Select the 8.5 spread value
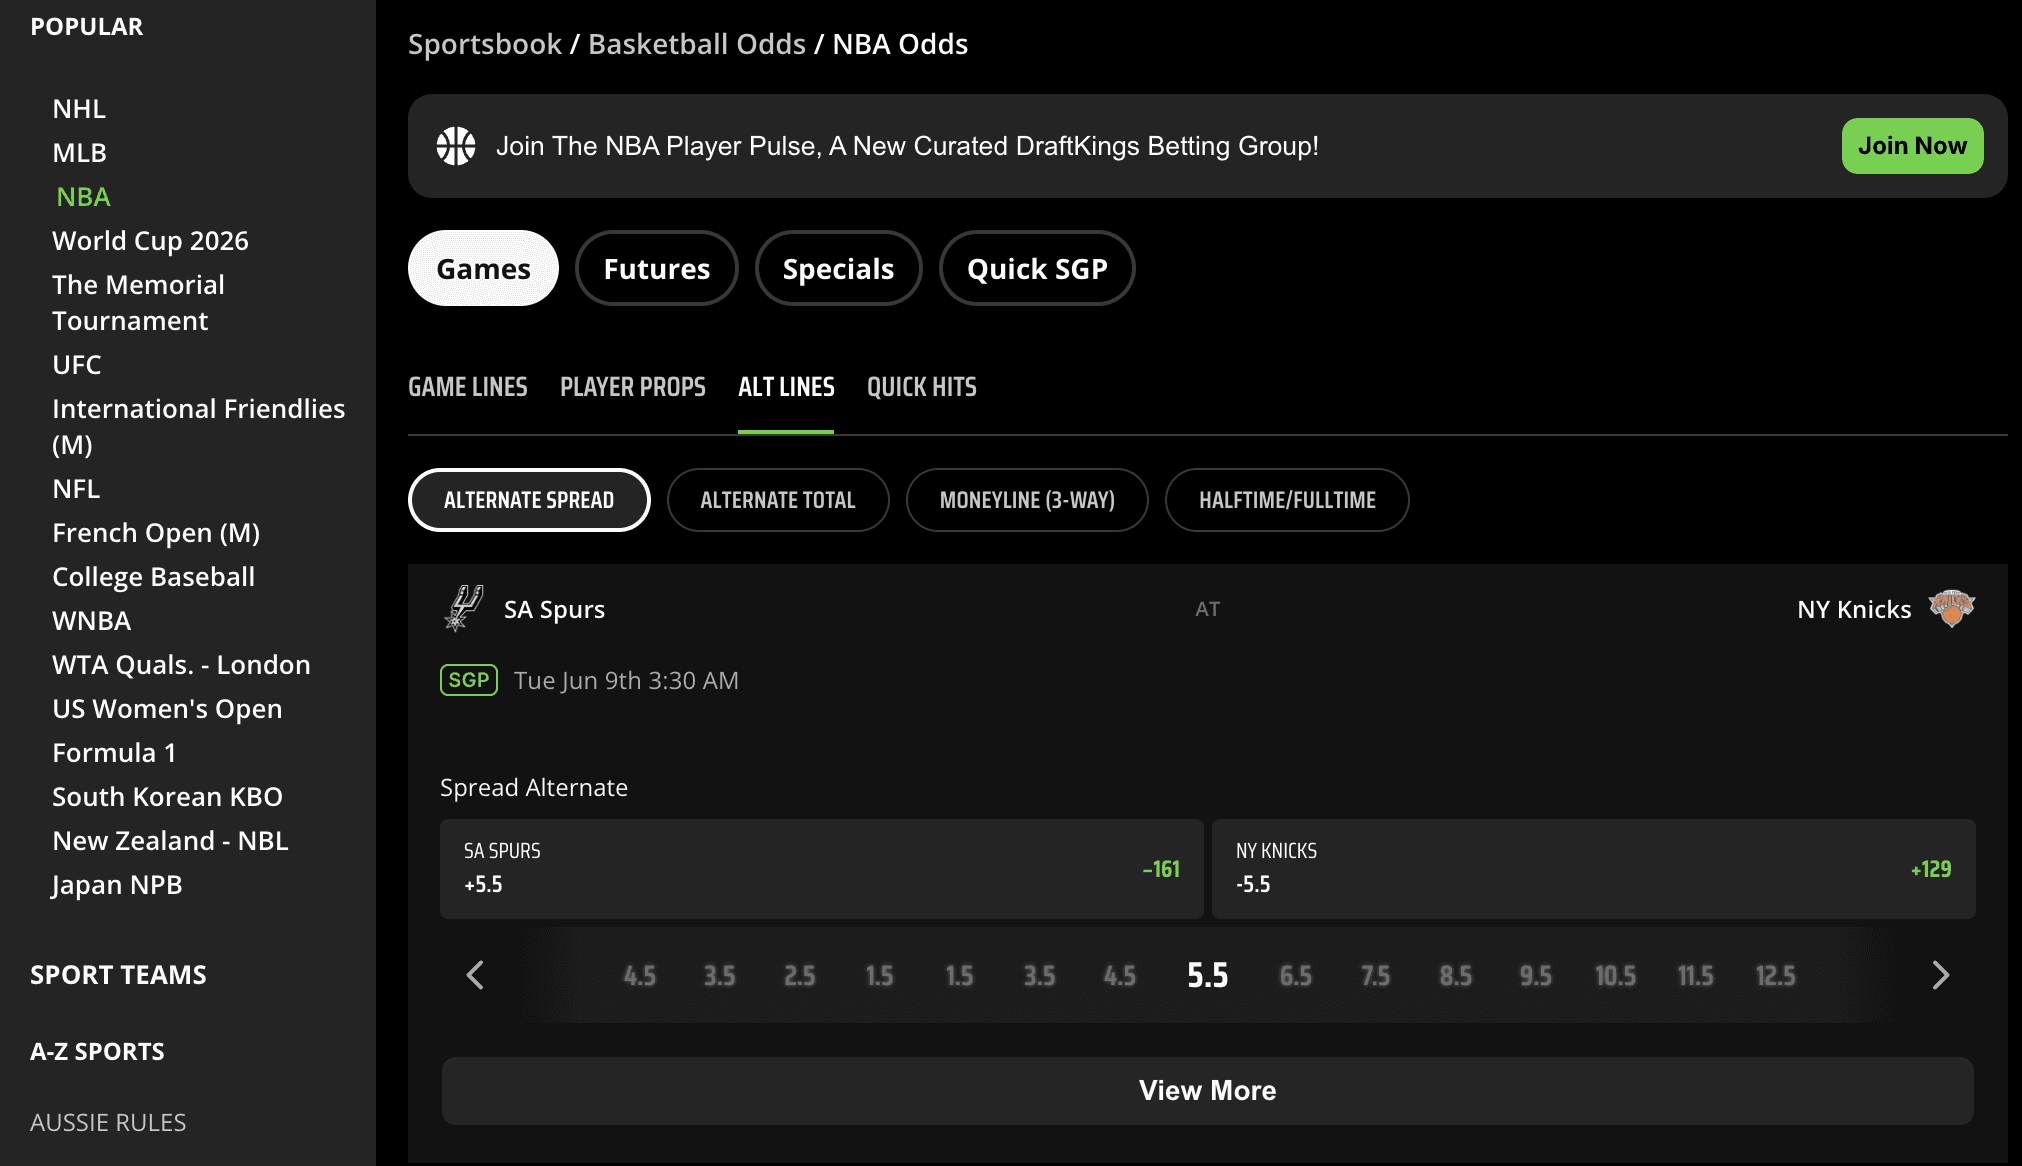2022x1166 pixels. click(x=1456, y=976)
